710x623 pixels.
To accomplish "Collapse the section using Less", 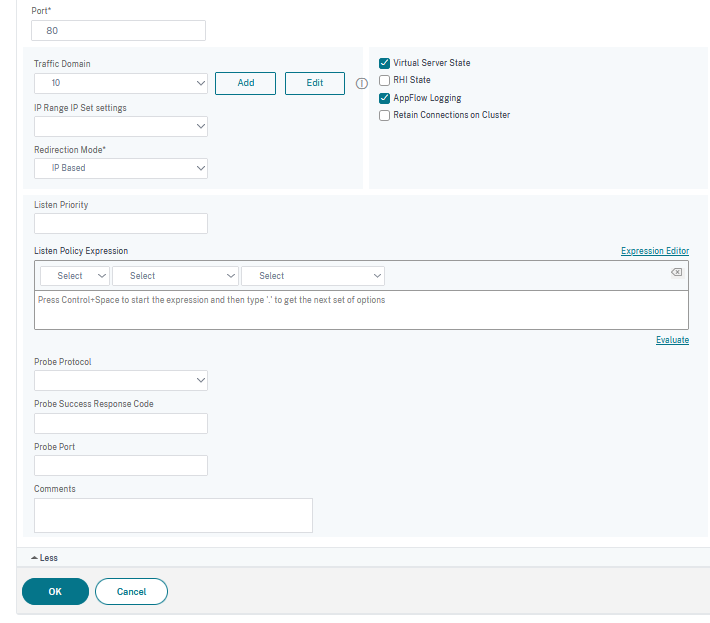I will tap(44, 558).
